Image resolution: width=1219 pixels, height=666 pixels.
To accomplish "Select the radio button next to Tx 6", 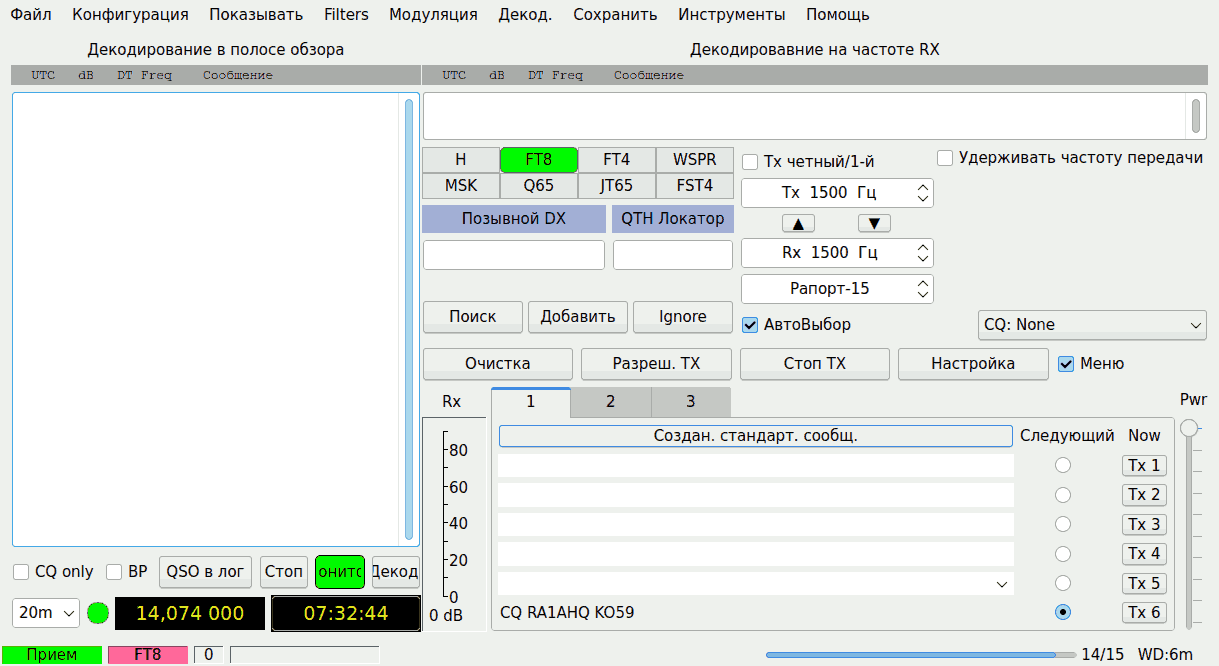I will [1063, 612].
